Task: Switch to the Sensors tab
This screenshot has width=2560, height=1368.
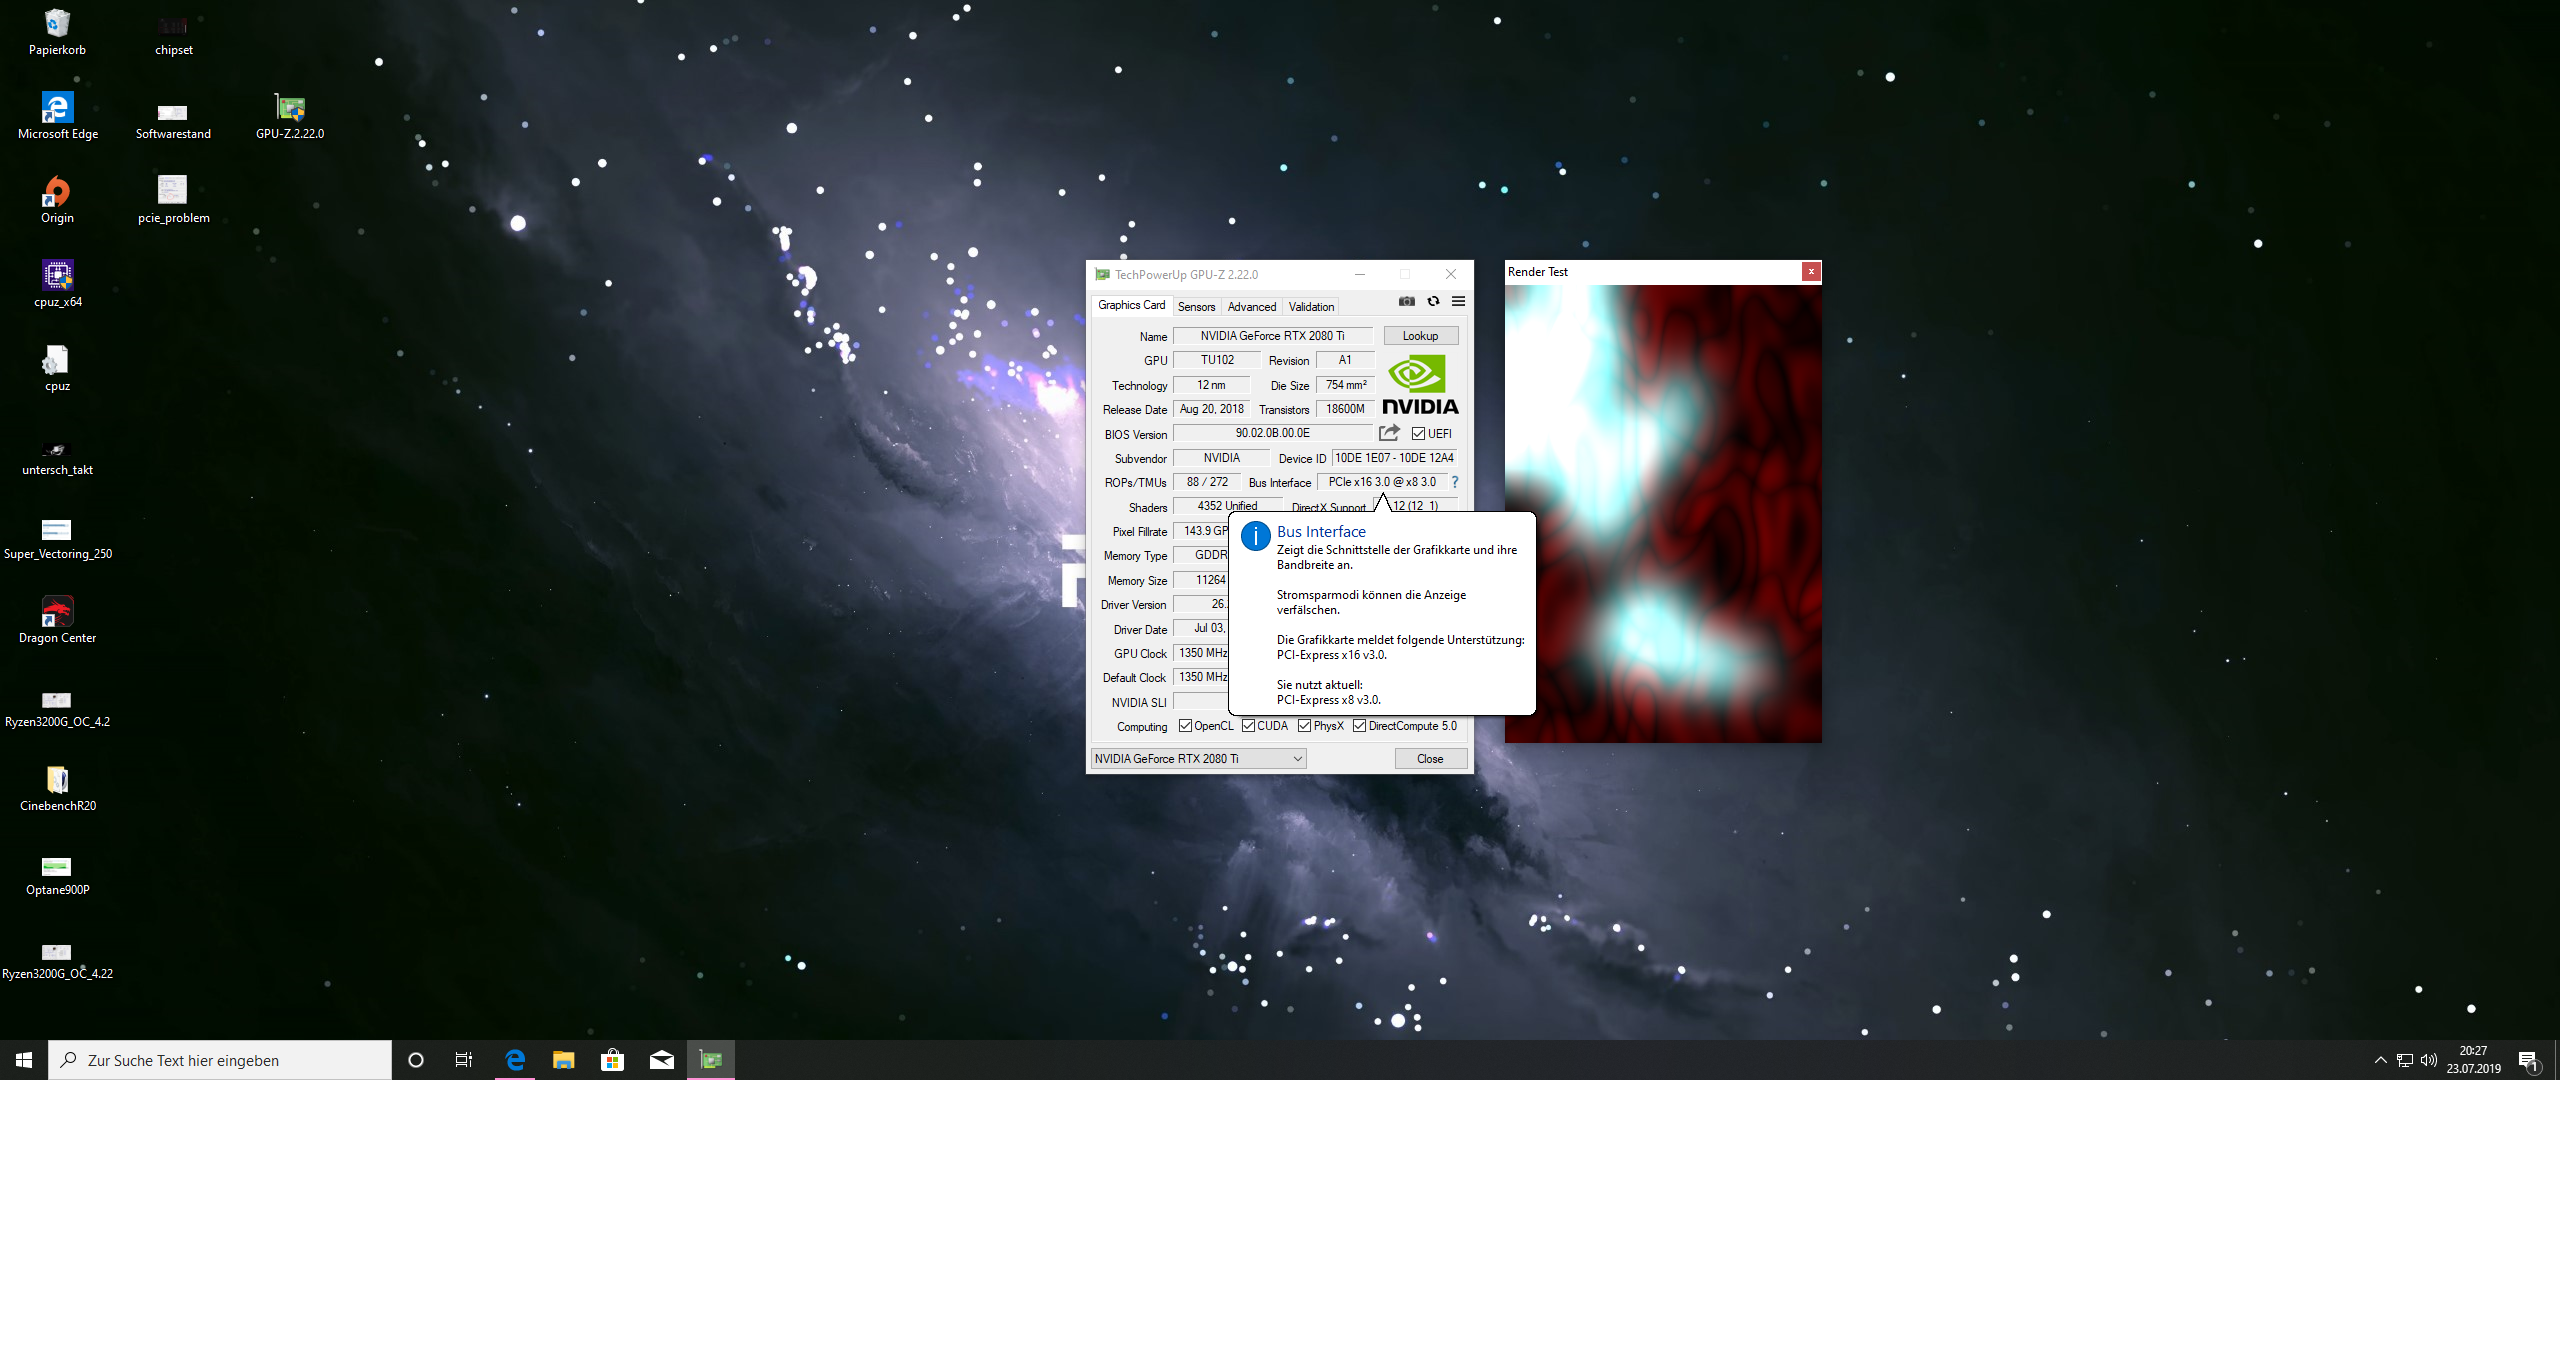Action: click(x=1196, y=307)
